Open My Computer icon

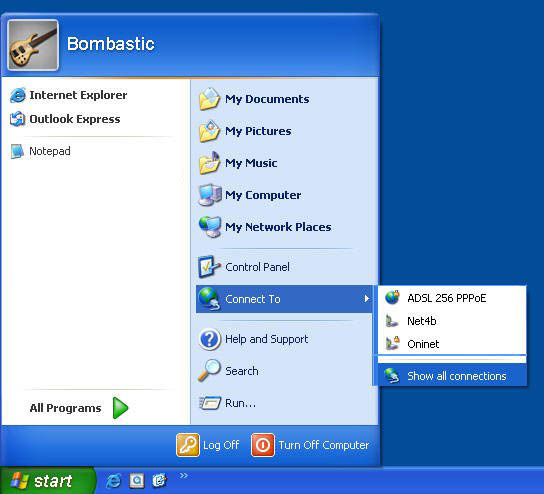point(210,195)
